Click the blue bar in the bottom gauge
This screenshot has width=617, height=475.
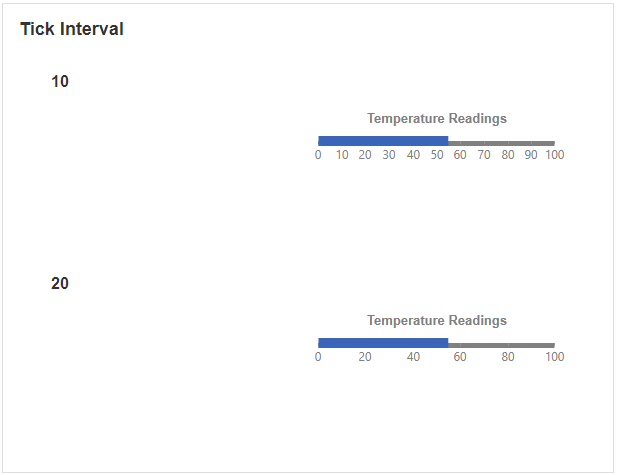click(383, 343)
